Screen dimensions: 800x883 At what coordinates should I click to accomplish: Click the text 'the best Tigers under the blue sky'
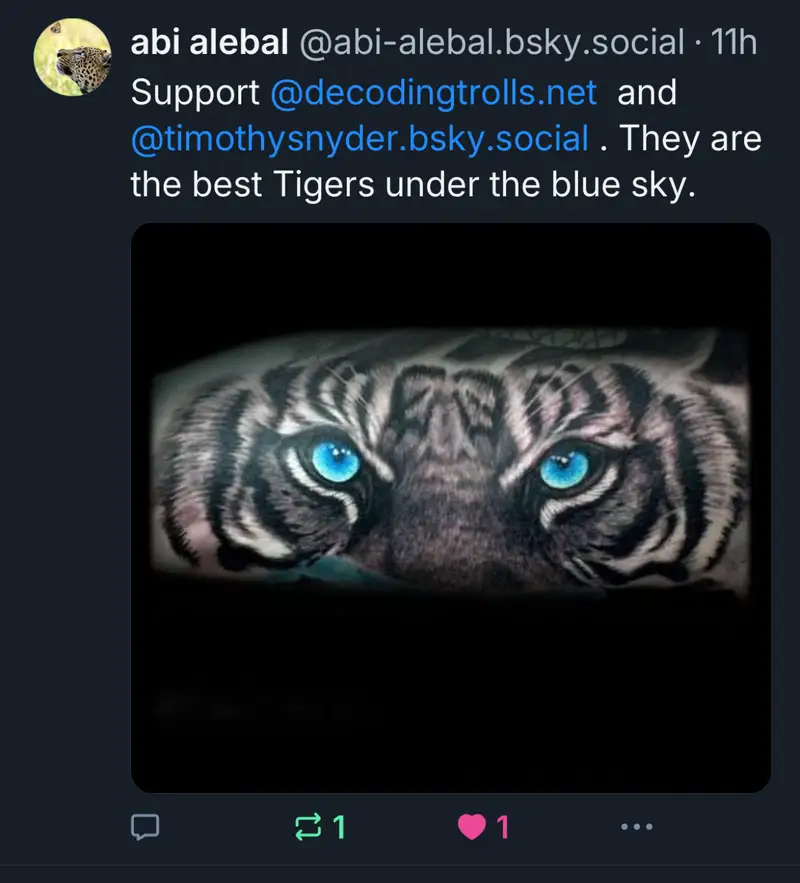412,184
